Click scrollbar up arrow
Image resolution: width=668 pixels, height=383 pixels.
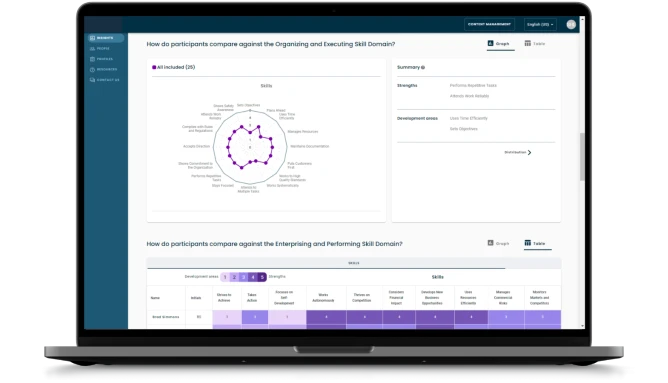pyautogui.click(x=582, y=19)
